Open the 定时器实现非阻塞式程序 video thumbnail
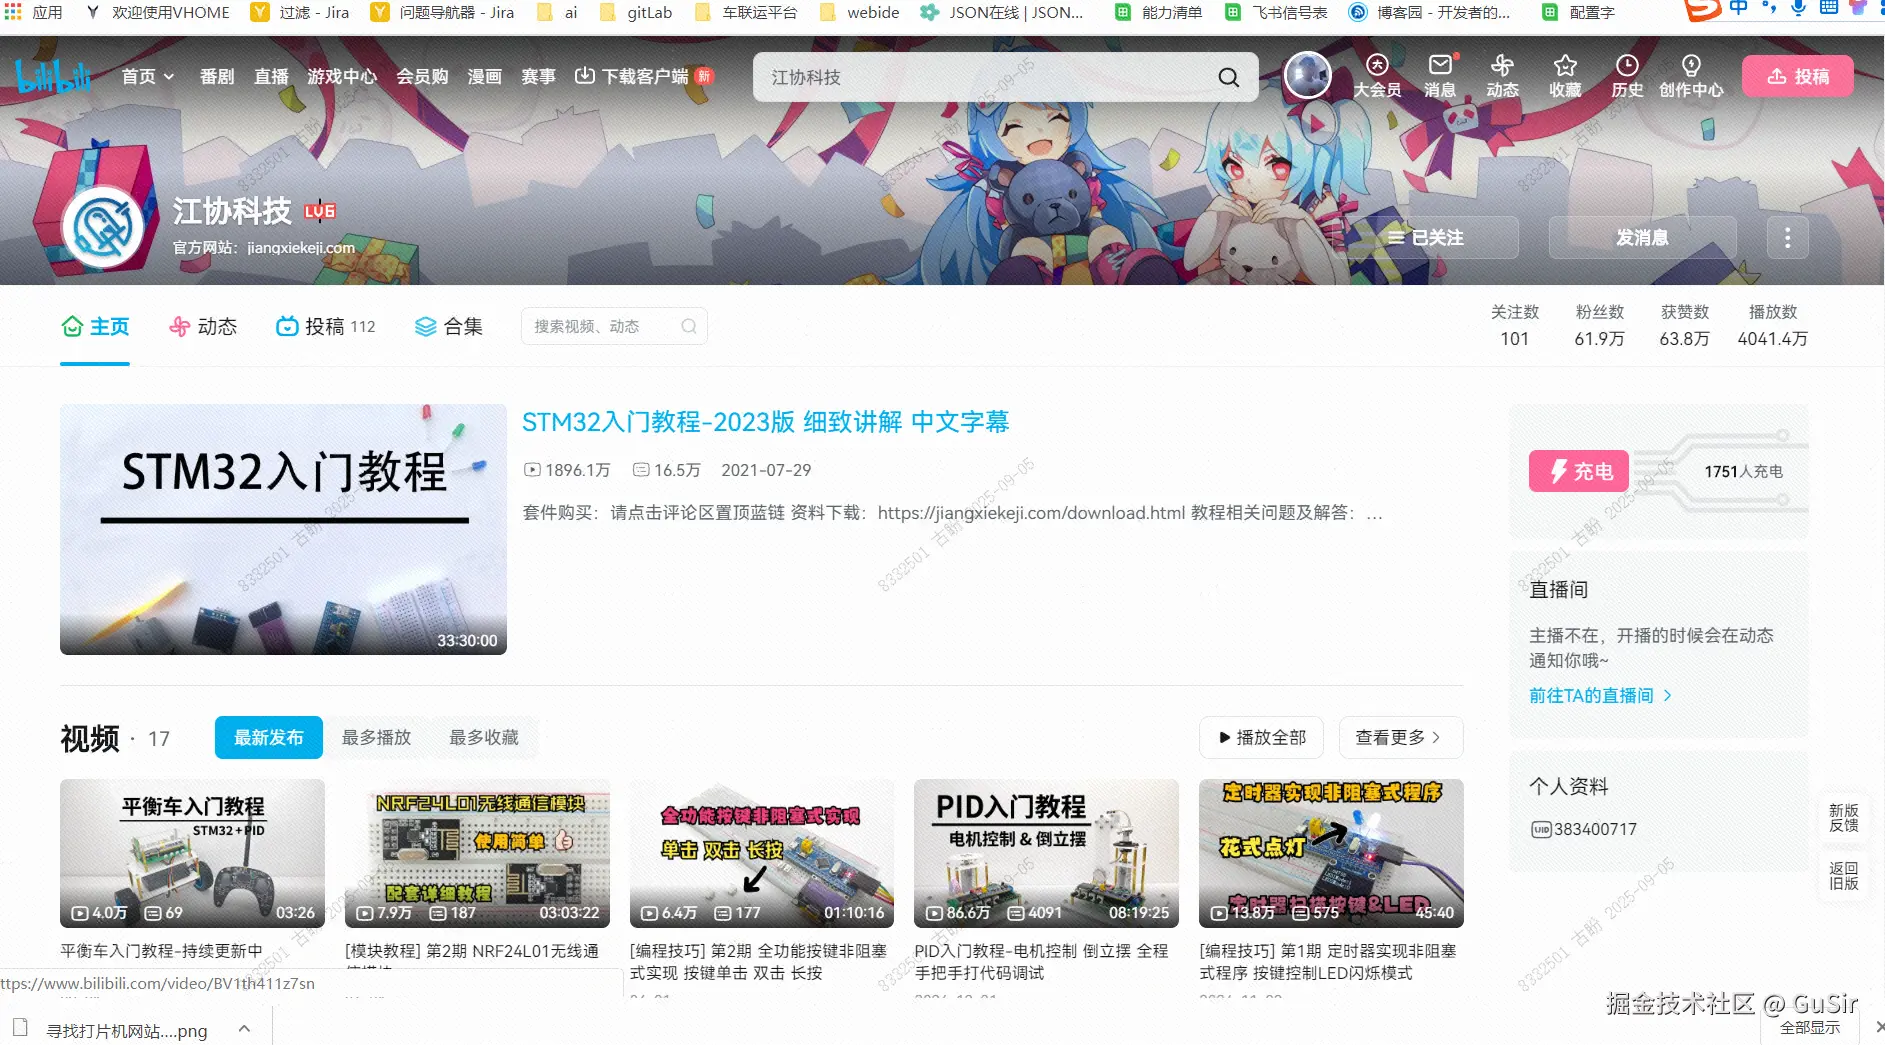Viewport: 1885px width, 1045px height. [1331, 853]
